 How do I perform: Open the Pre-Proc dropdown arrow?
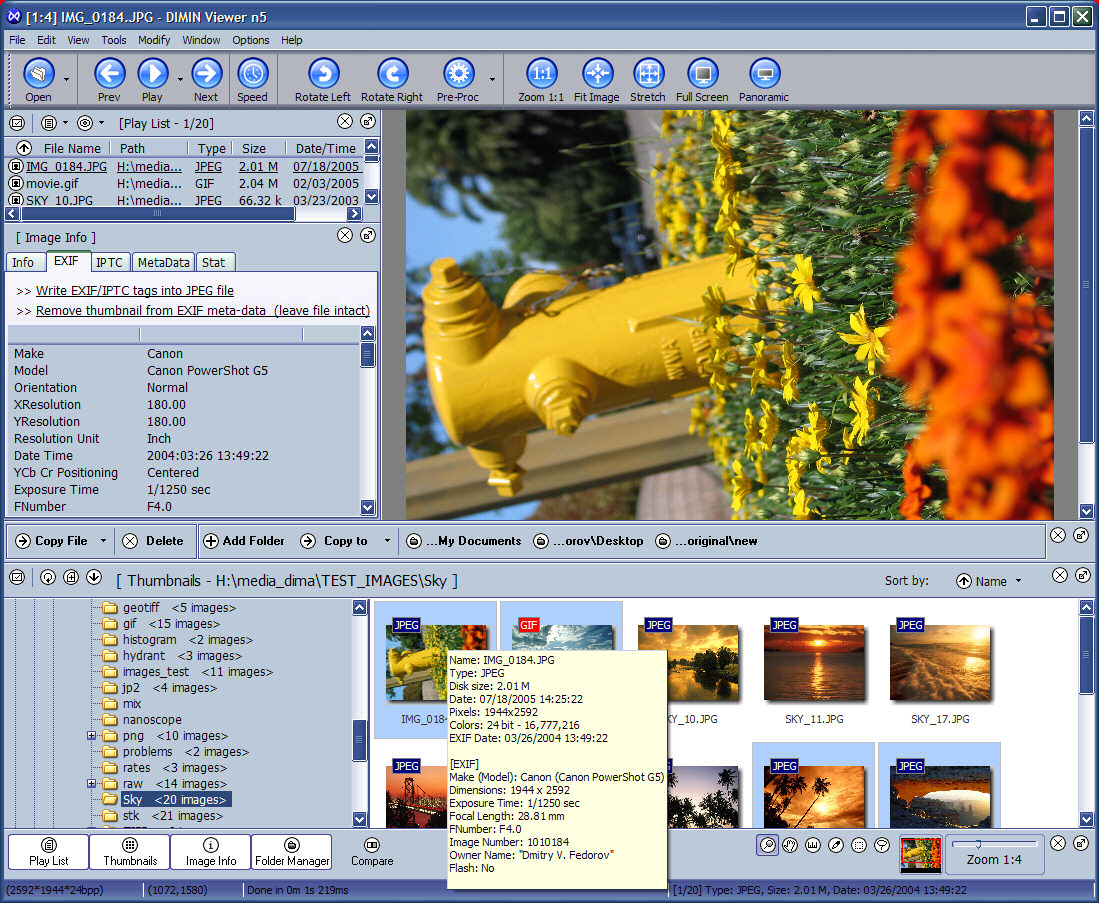tap(492, 79)
